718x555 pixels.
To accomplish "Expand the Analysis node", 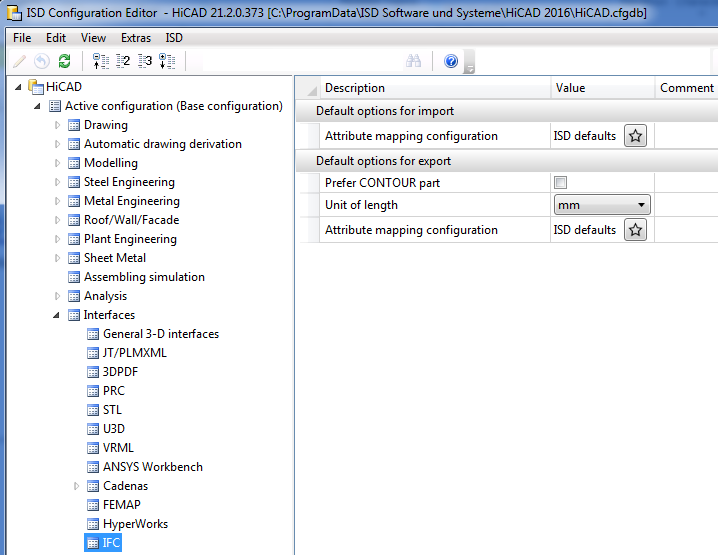I will 57,296.
